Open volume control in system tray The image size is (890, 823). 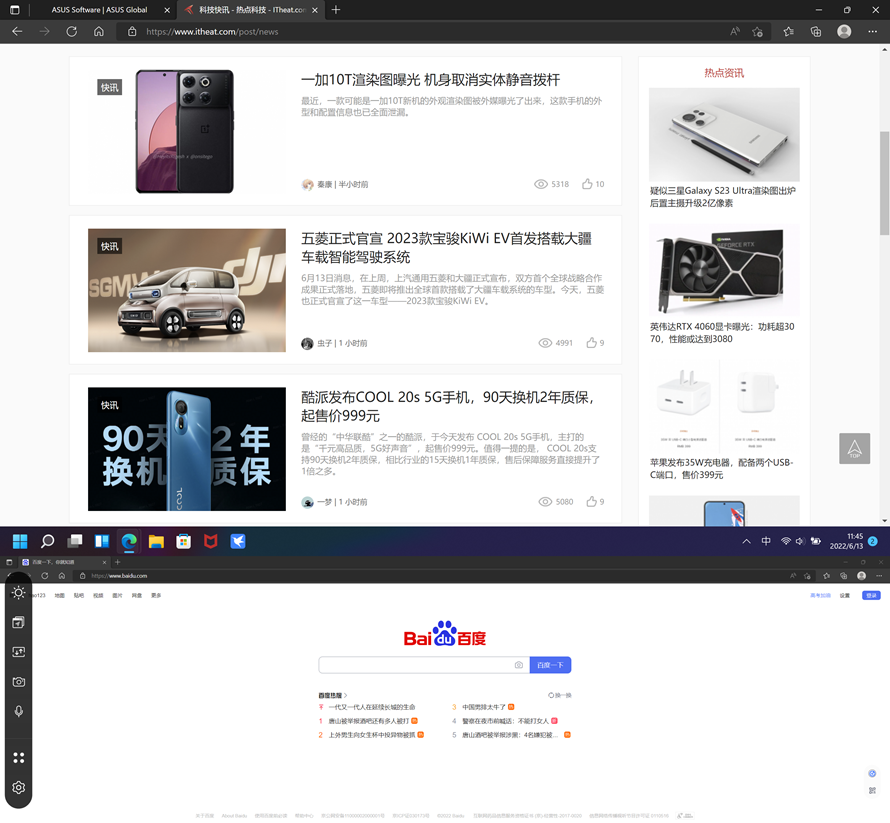pyautogui.click(x=800, y=541)
